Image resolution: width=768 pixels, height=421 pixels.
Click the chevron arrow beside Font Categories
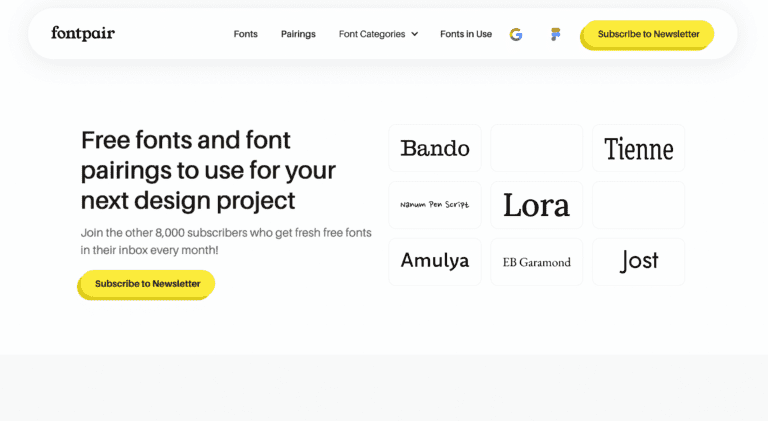(415, 34)
